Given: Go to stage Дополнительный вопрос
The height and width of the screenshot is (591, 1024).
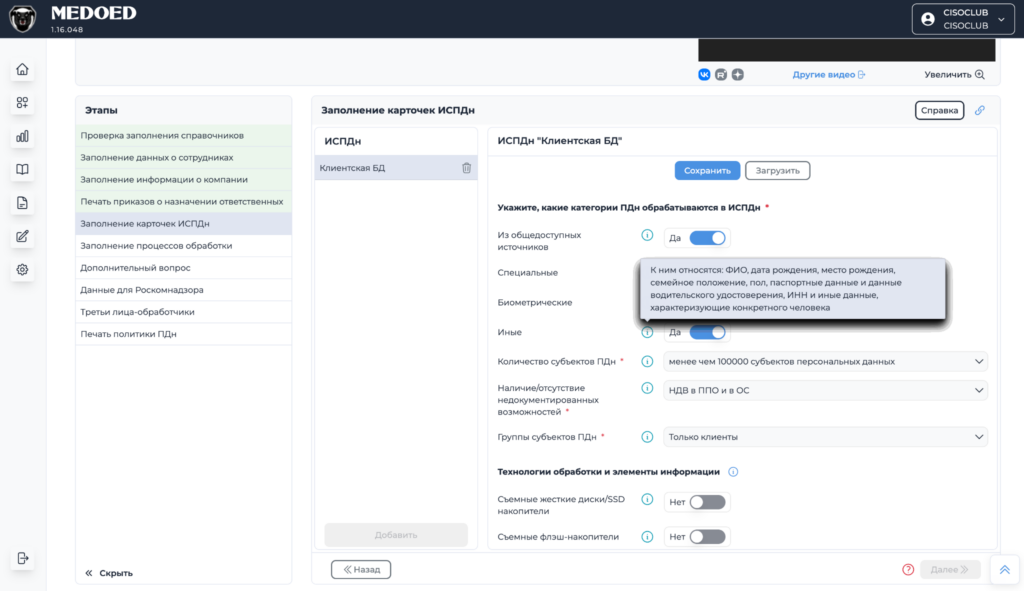Looking at the screenshot, I should click(184, 268).
